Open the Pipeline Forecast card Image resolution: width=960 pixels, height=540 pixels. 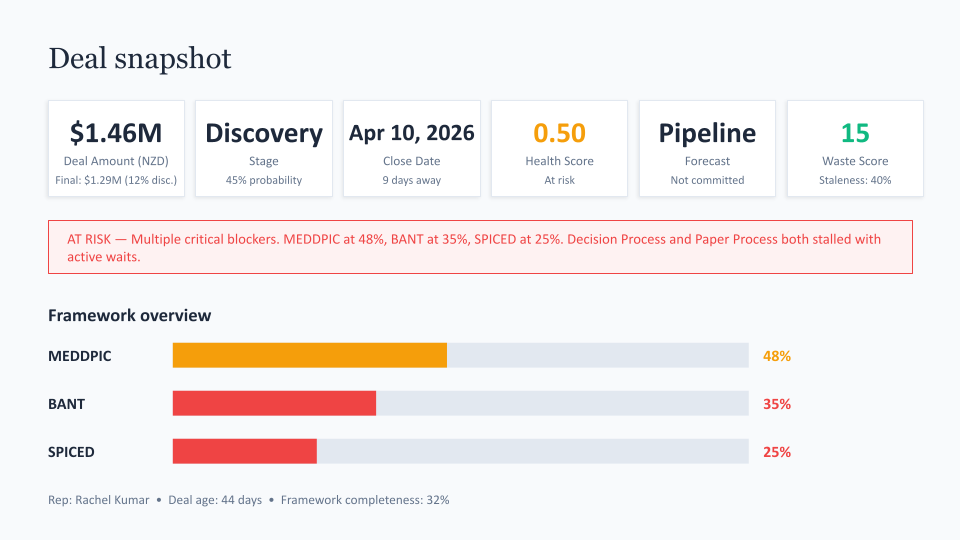coord(707,148)
